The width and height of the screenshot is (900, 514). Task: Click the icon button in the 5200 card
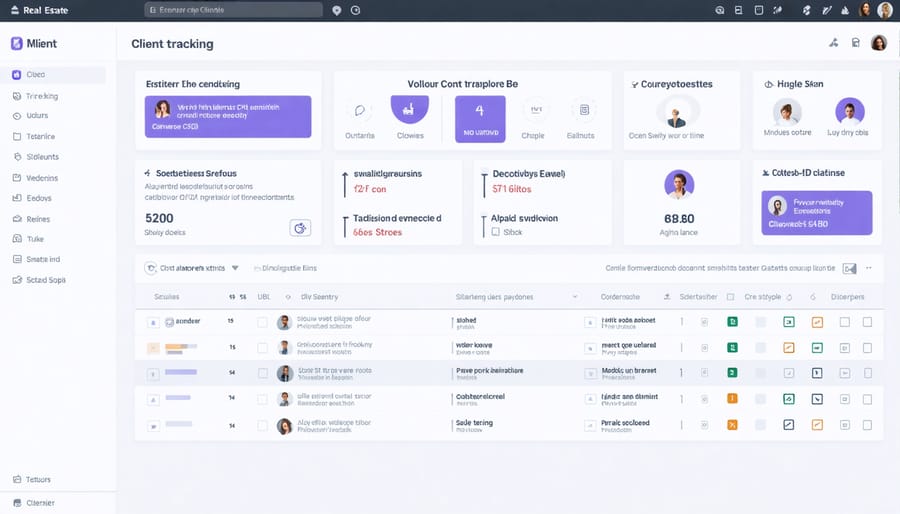pyautogui.click(x=300, y=228)
